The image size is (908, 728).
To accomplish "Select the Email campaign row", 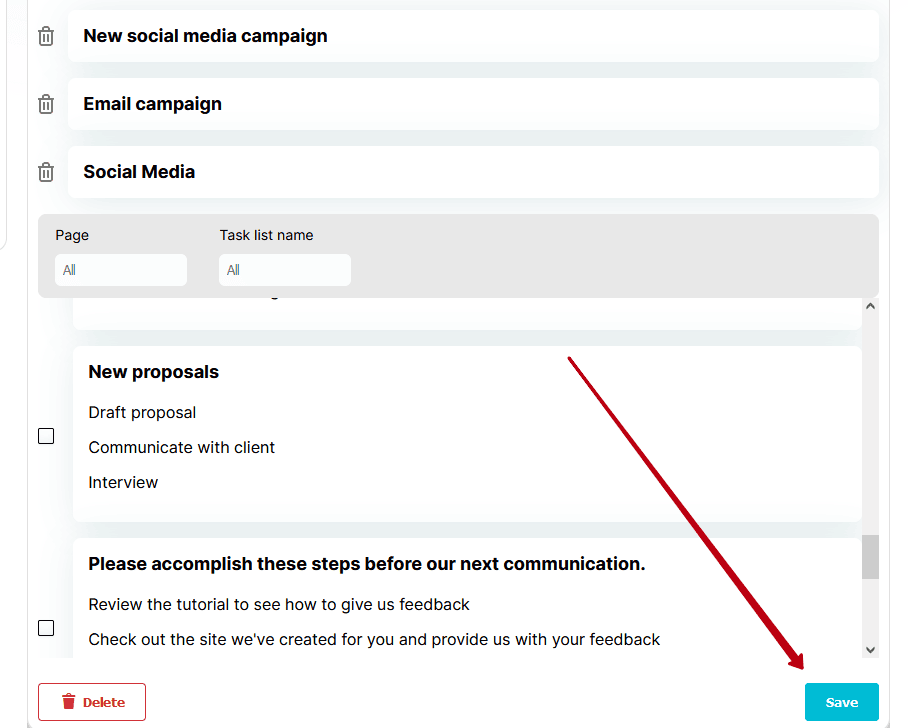I will point(473,104).
